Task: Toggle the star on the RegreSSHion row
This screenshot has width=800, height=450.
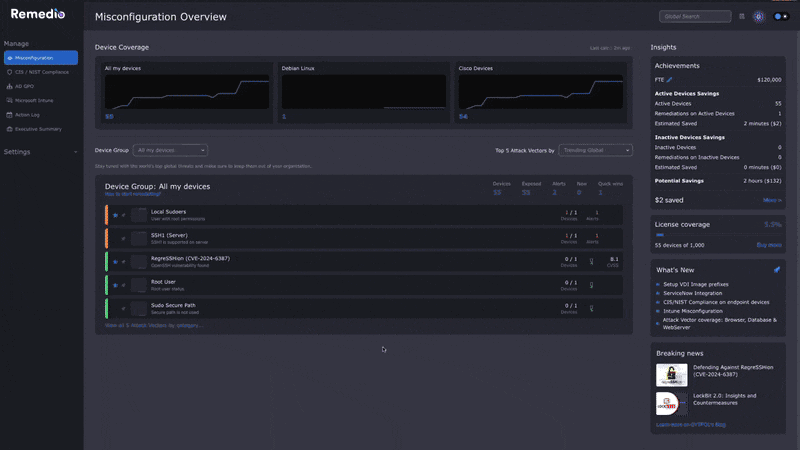Action: pyautogui.click(x=115, y=262)
